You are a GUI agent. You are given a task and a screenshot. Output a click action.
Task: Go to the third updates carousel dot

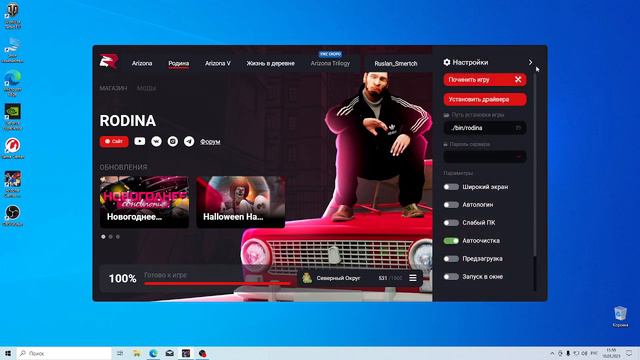click(x=118, y=236)
